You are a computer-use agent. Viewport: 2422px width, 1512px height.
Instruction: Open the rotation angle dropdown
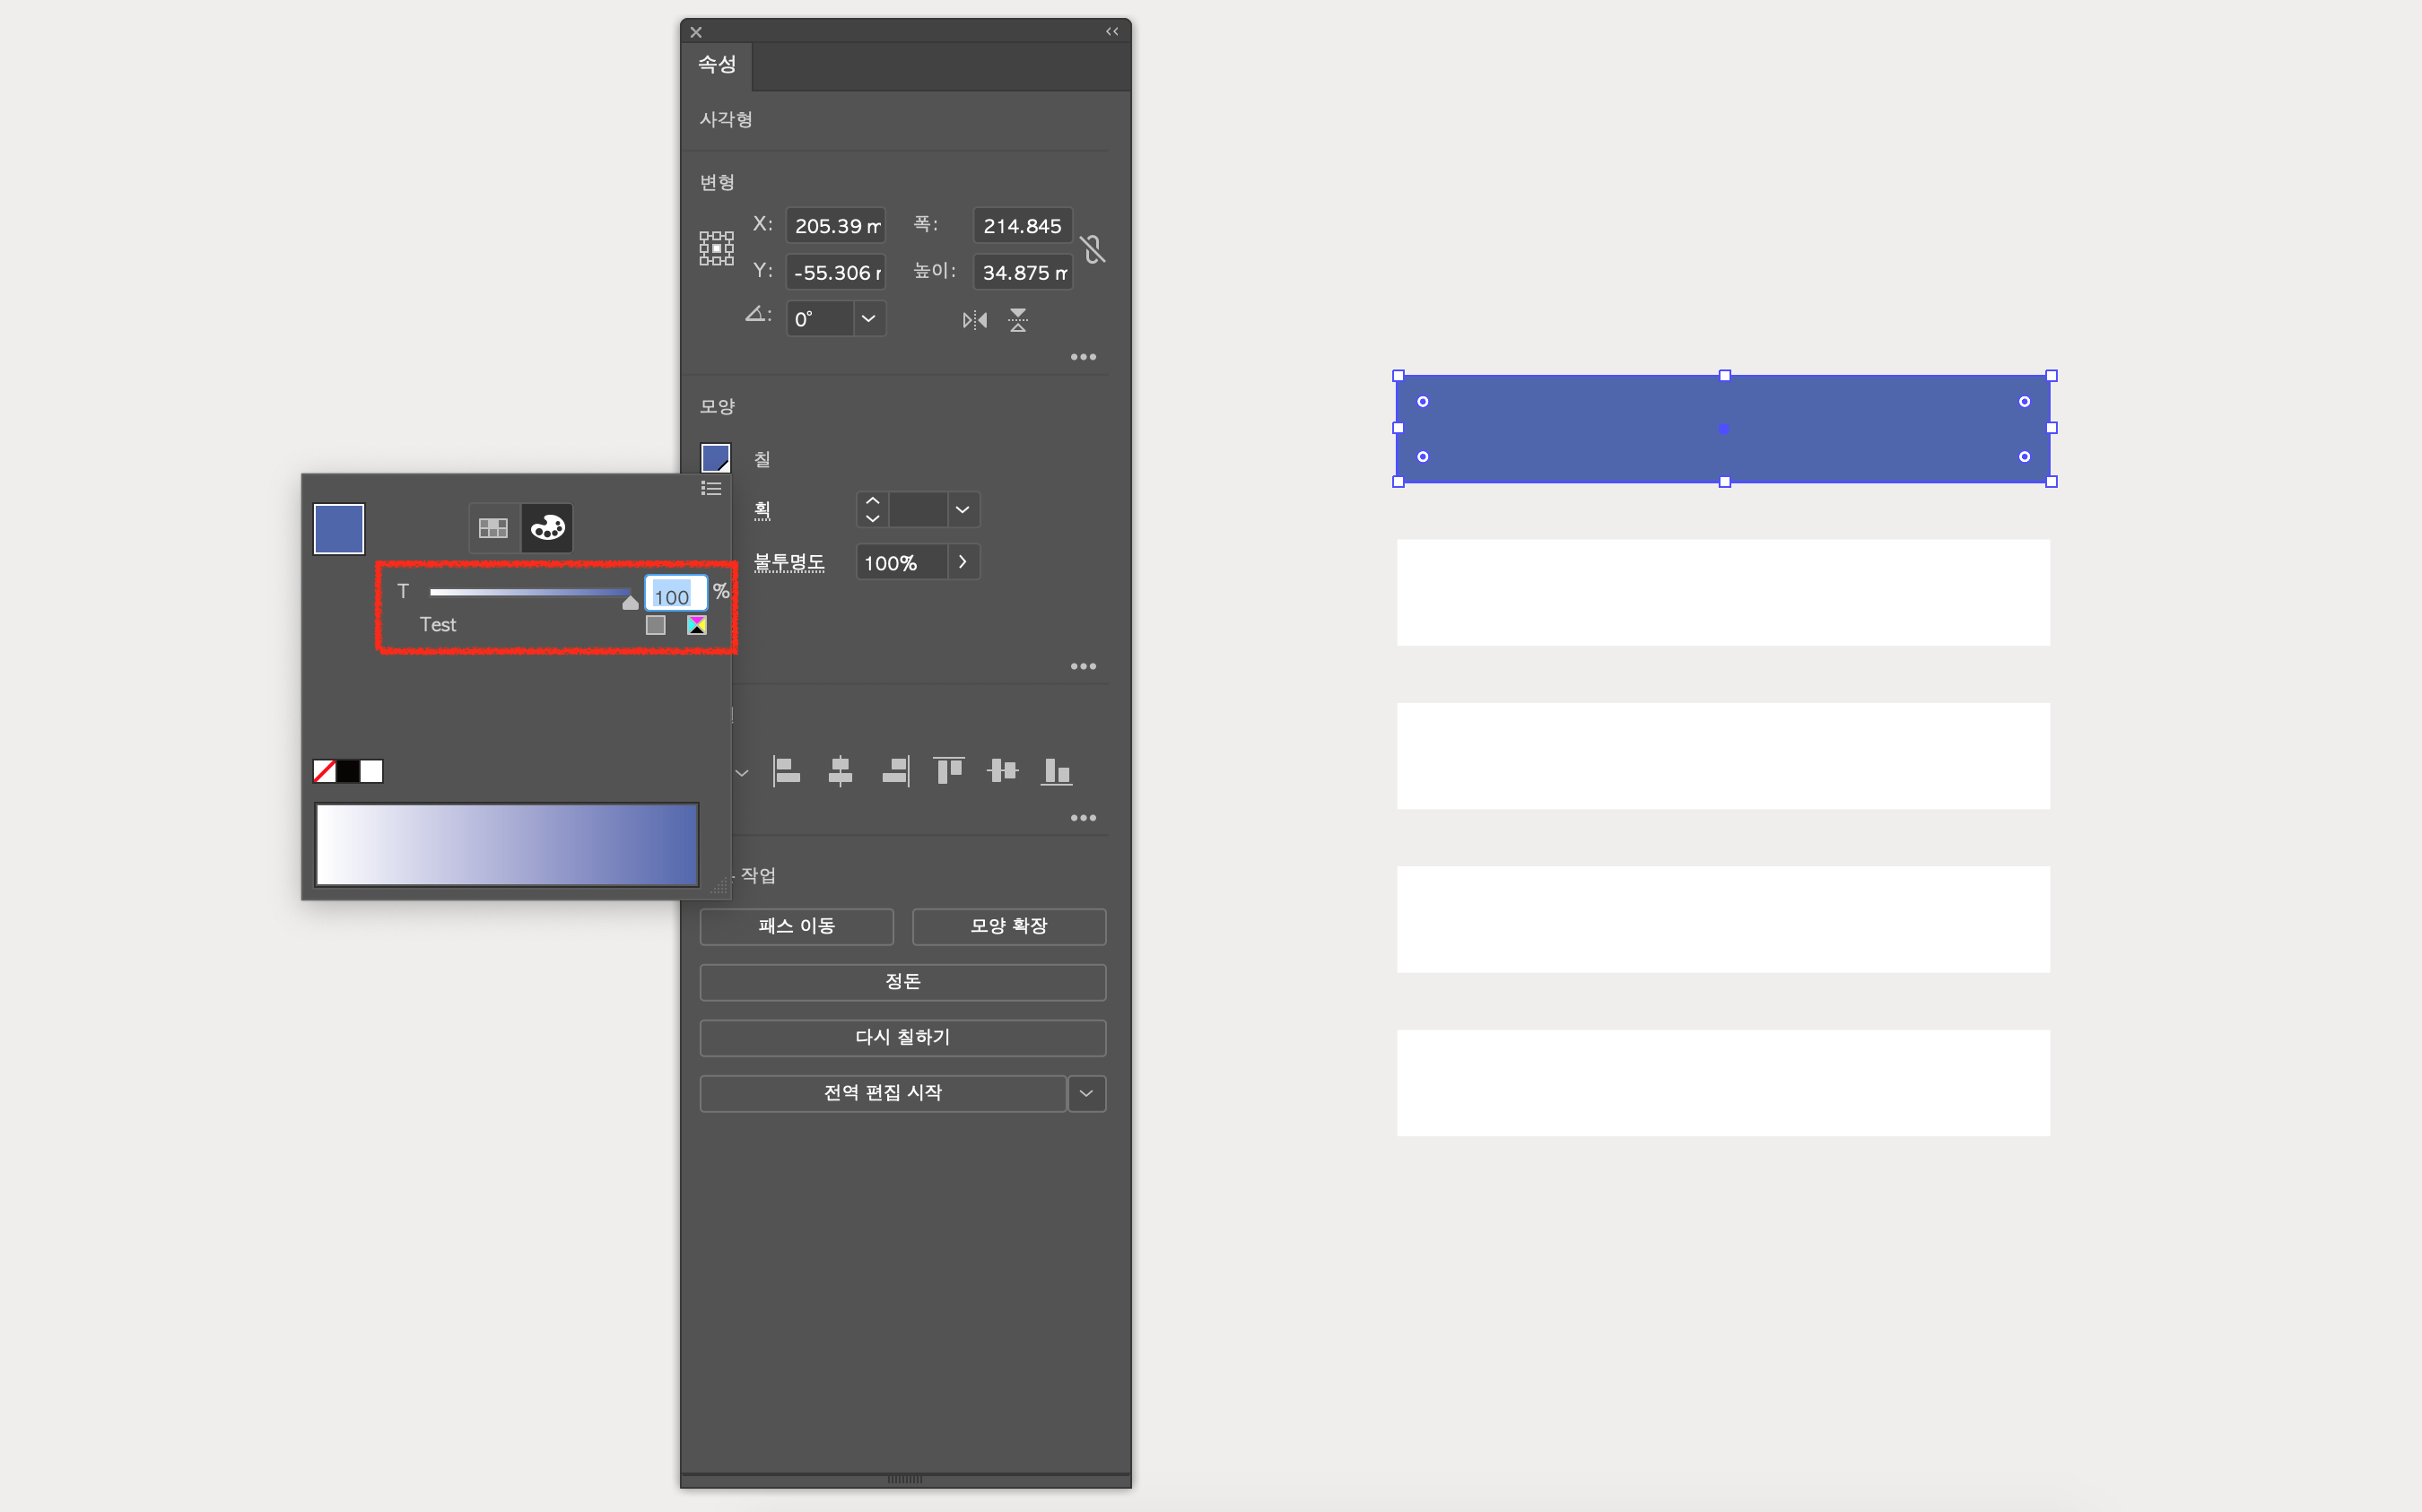868,319
